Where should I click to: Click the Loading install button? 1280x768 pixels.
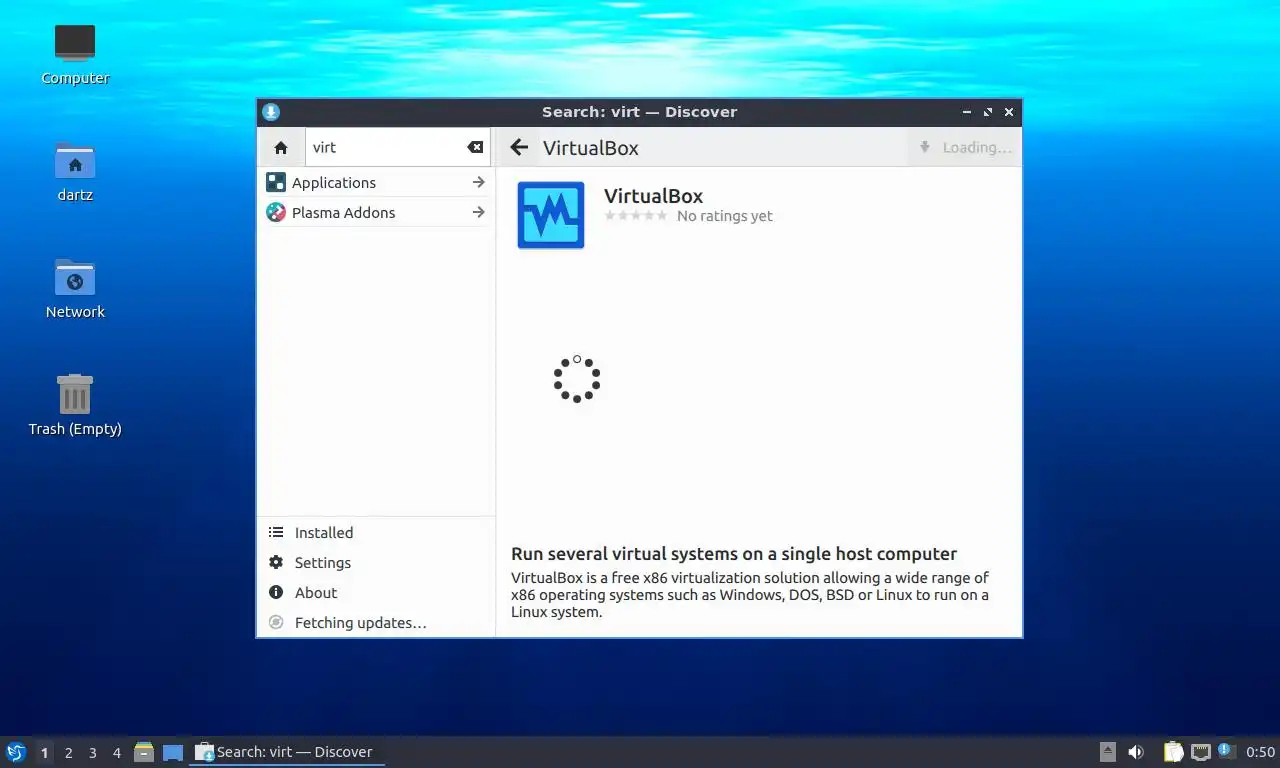coord(964,147)
